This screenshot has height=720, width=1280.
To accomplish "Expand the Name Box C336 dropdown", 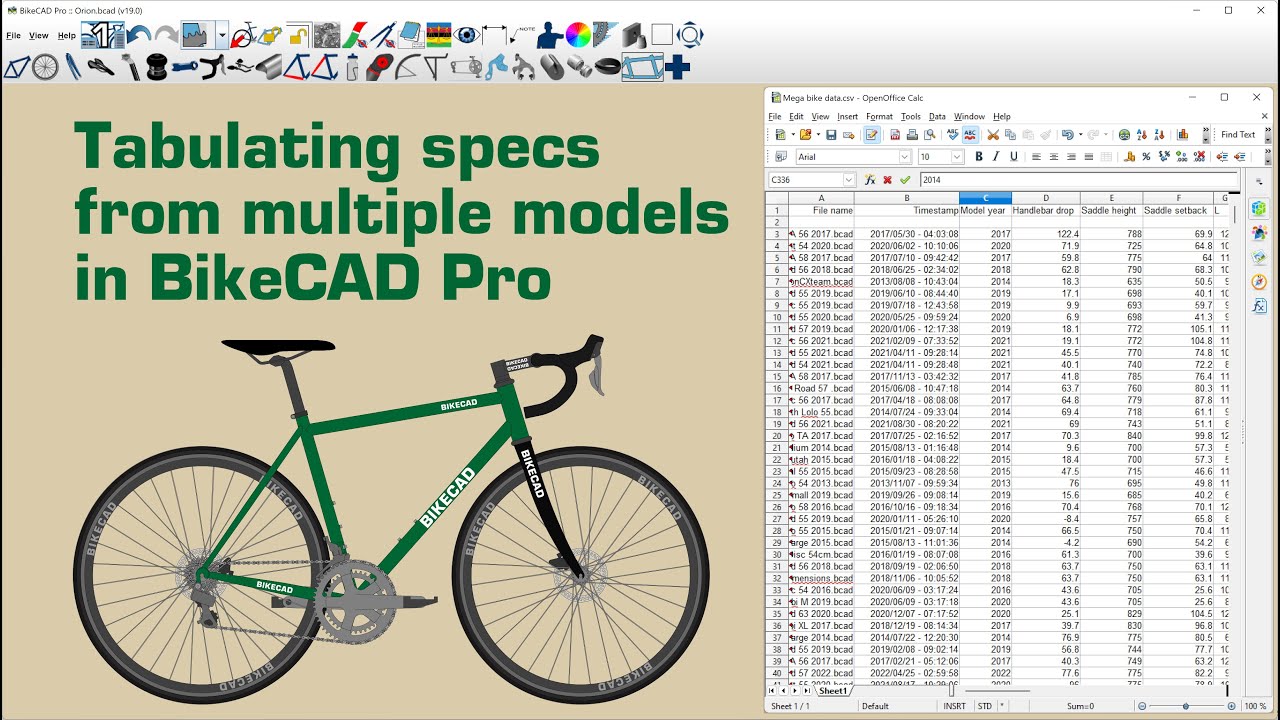I will 850,180.
